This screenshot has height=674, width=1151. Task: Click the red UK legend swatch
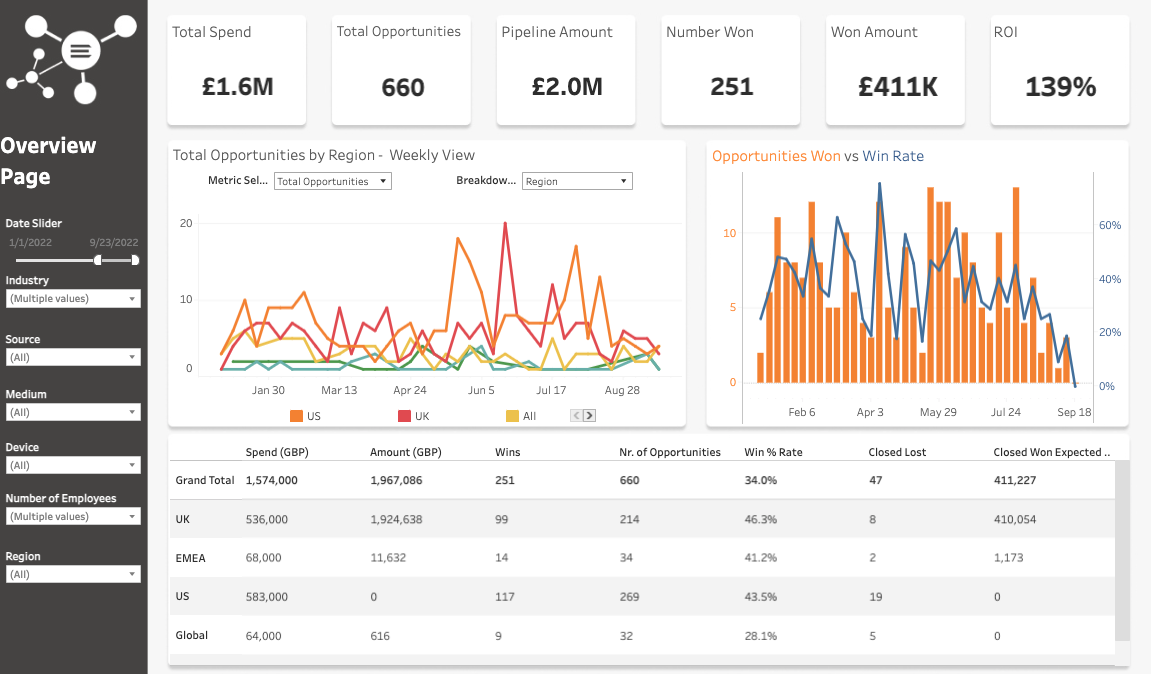pos(404,415)
